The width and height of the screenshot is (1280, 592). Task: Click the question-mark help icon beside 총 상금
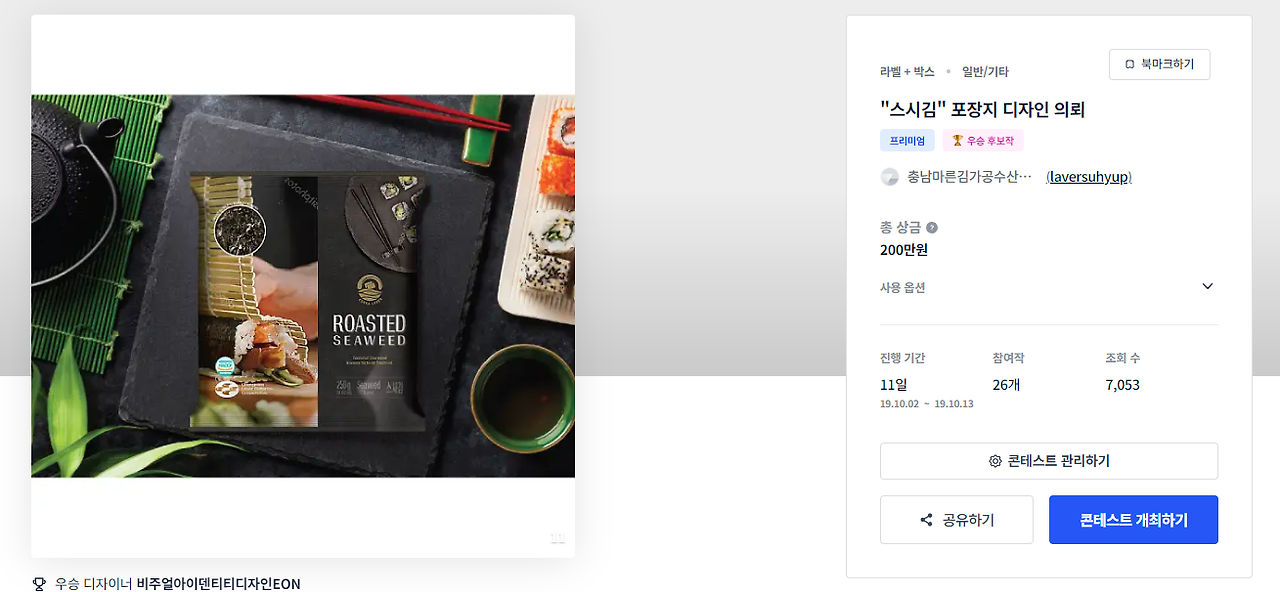pos(932,228)
